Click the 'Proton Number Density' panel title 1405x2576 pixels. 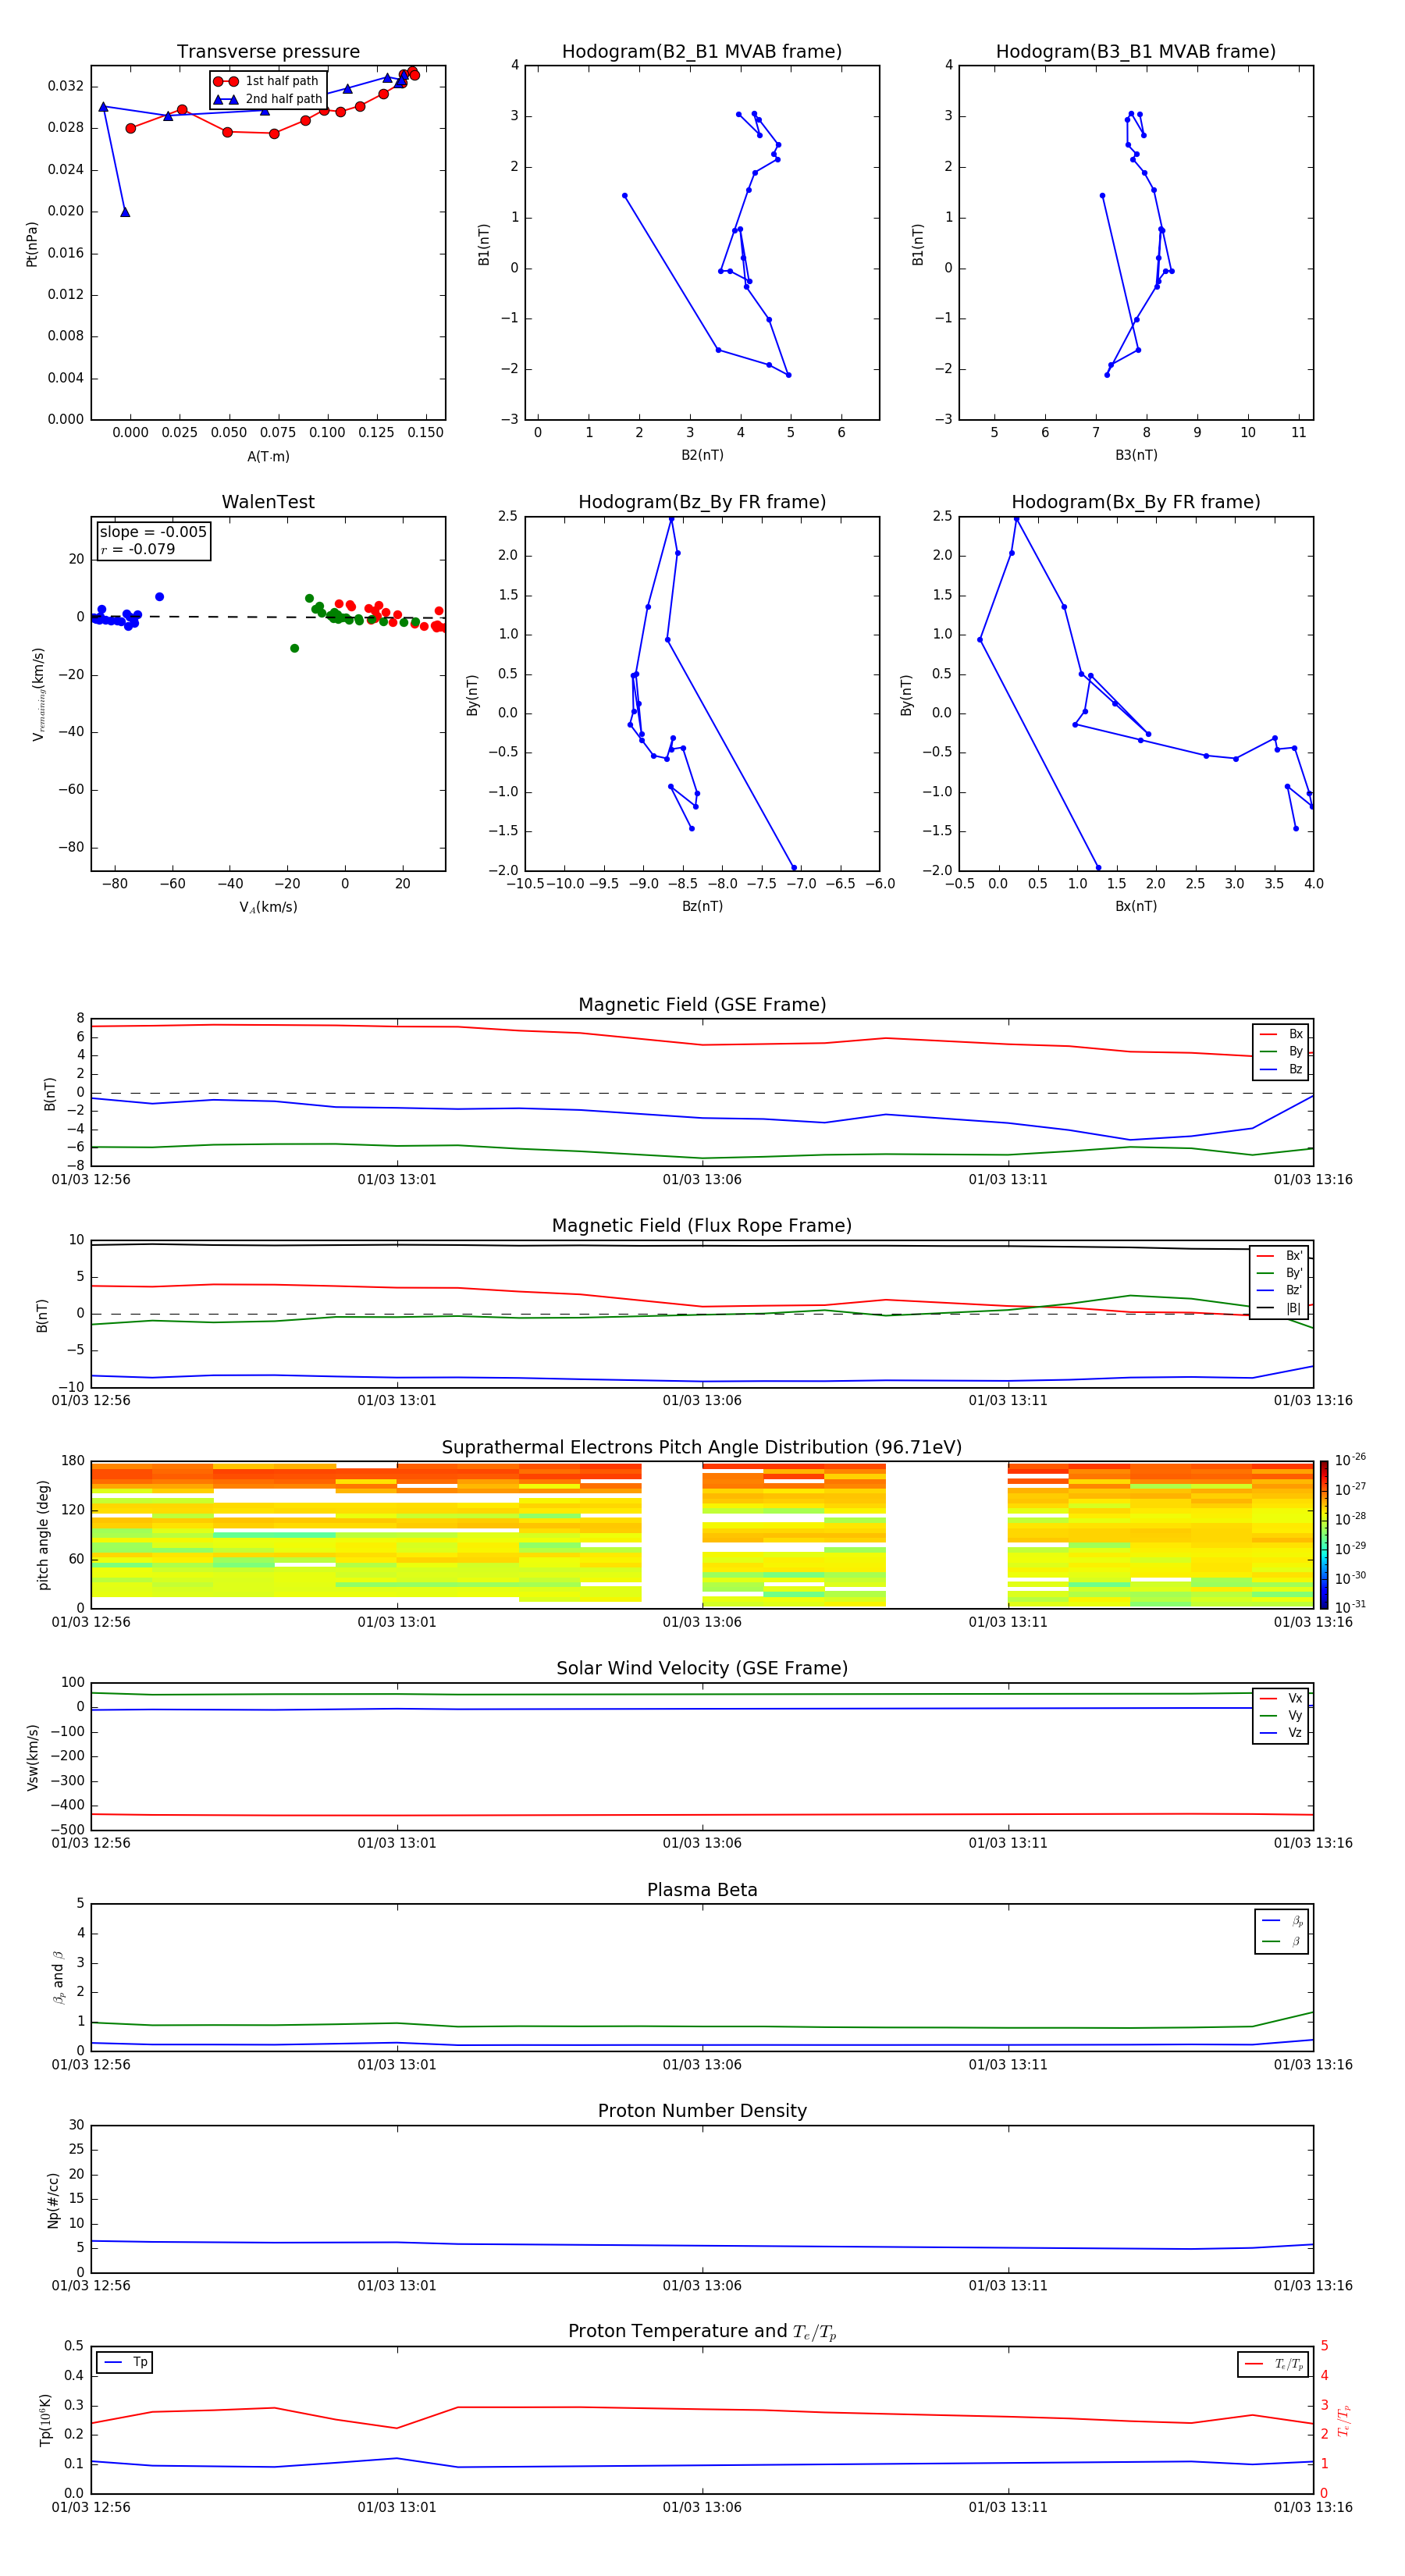(702, 2111)
